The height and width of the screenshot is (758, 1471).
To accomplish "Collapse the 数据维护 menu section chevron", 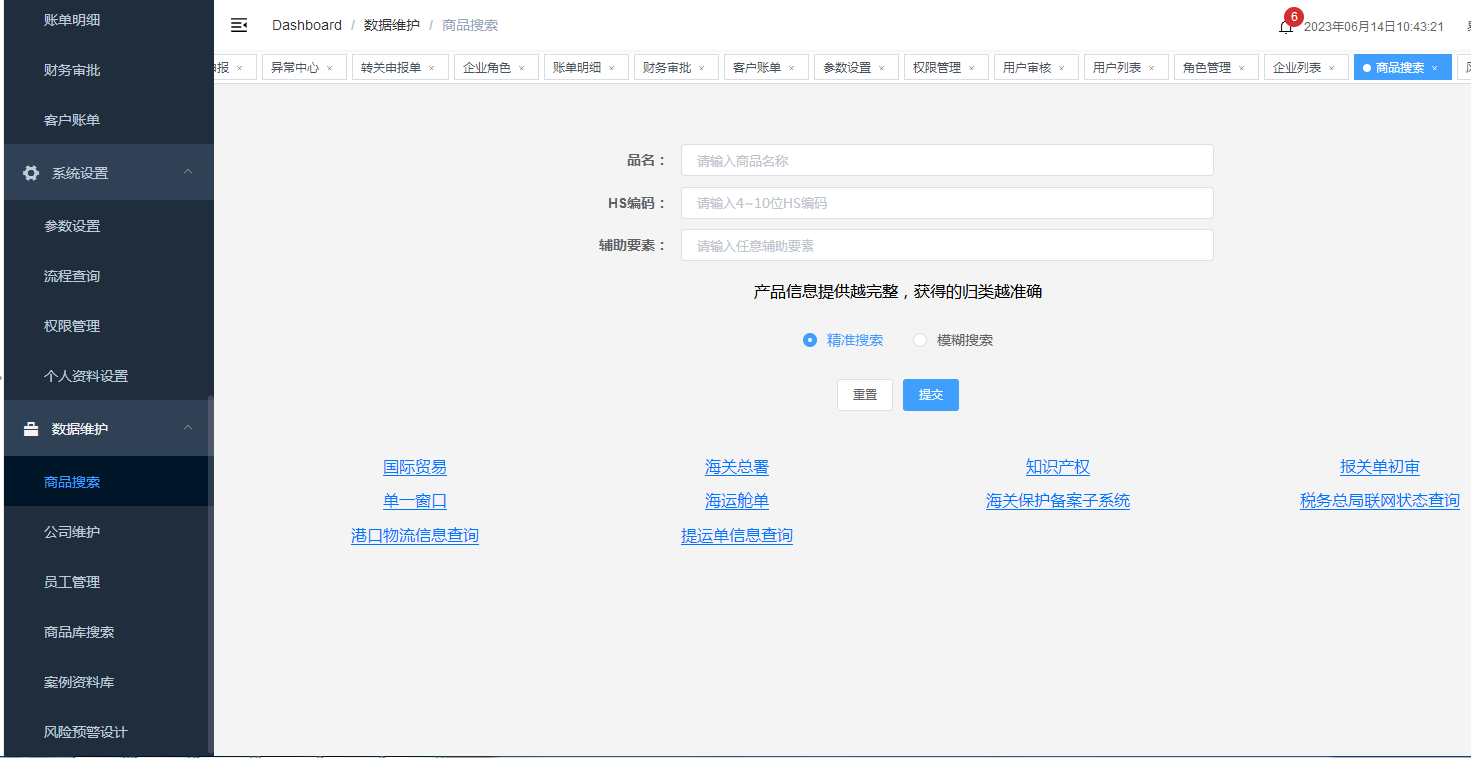I will click(188, 428).
